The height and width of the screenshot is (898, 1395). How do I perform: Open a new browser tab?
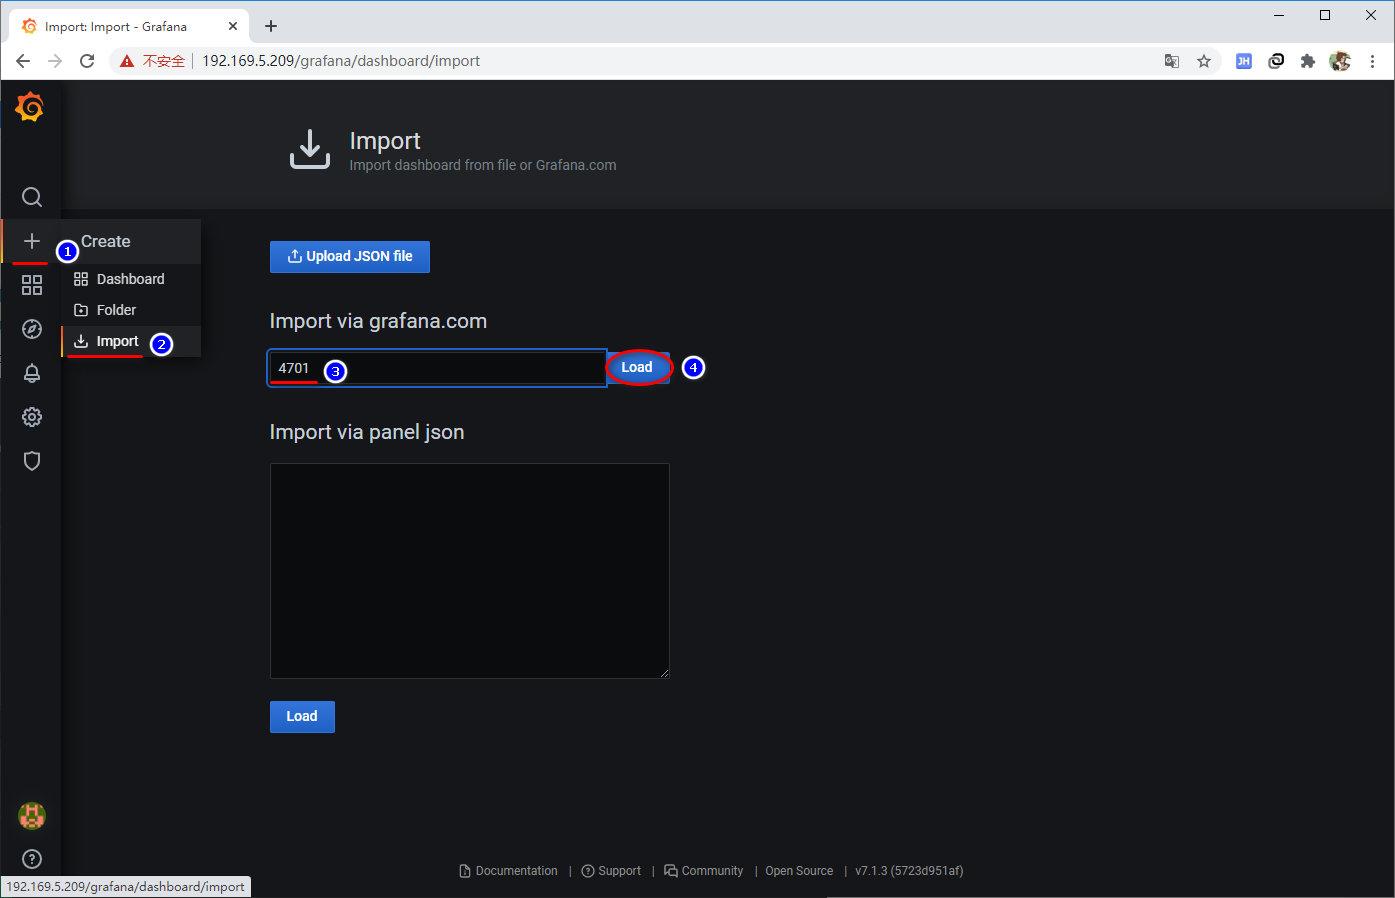click(x=271, y=26)
